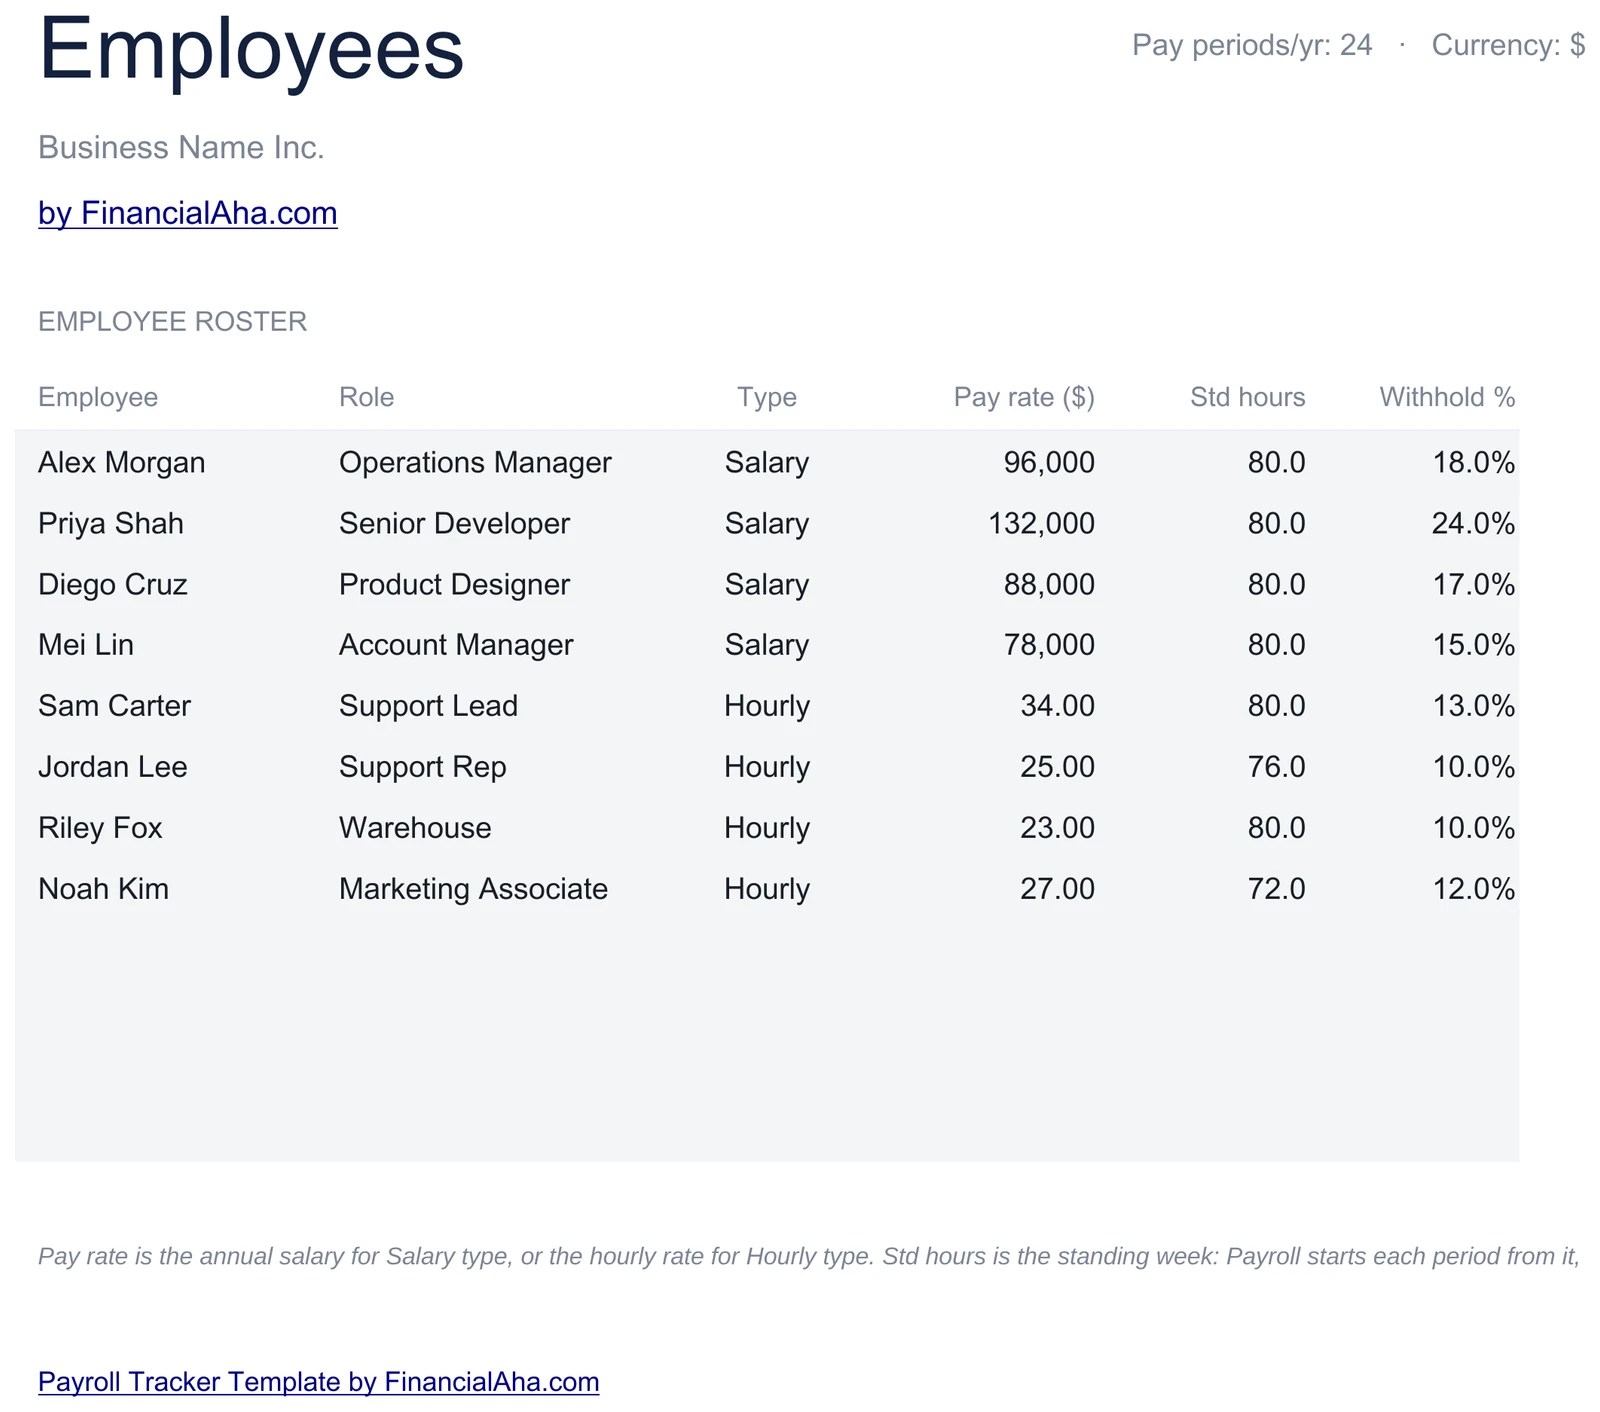The width and height of the screenshot is (1600, 1412).
Task: Click the 18.0% withhold cell
Action: [x=1474, y=462]
